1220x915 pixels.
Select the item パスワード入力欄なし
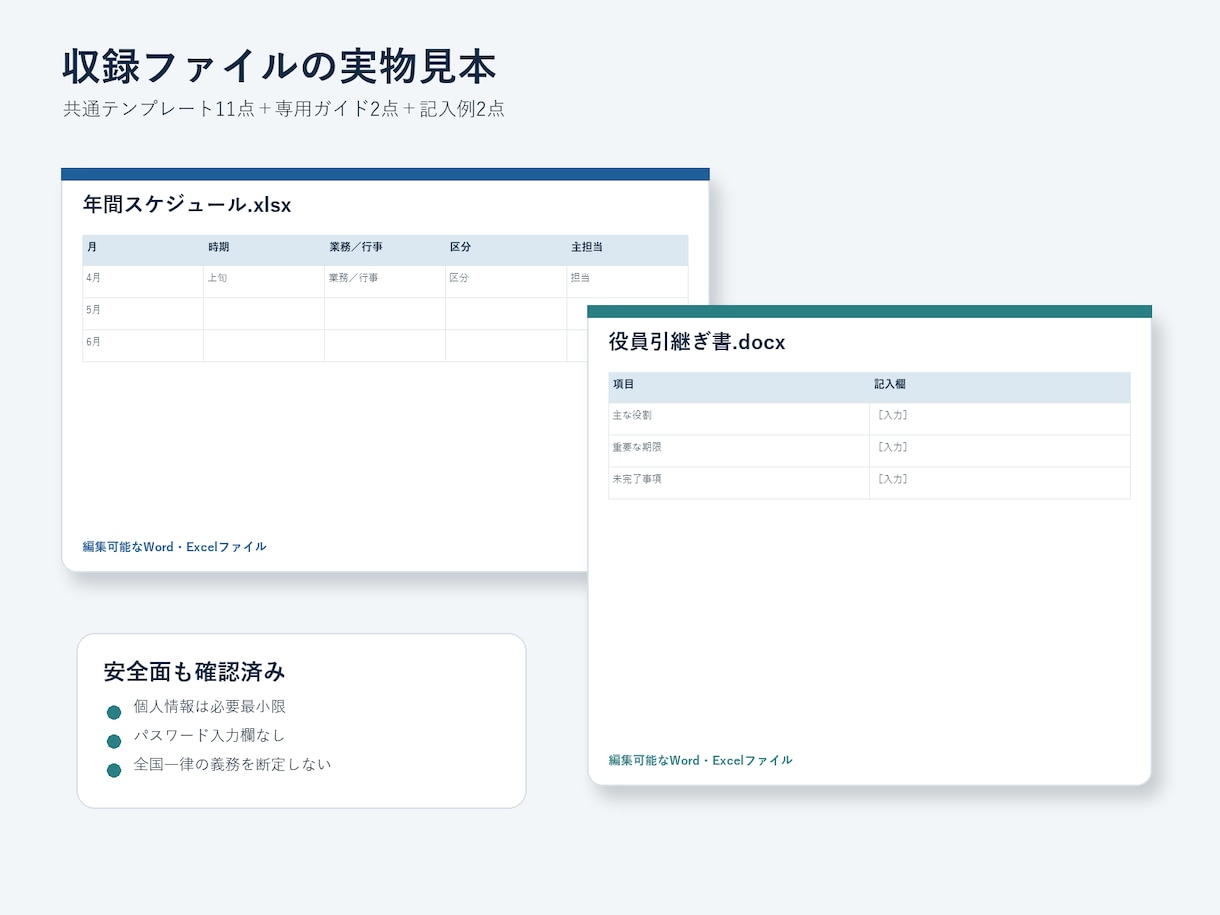pyautogui.click(x=210, y=736)
